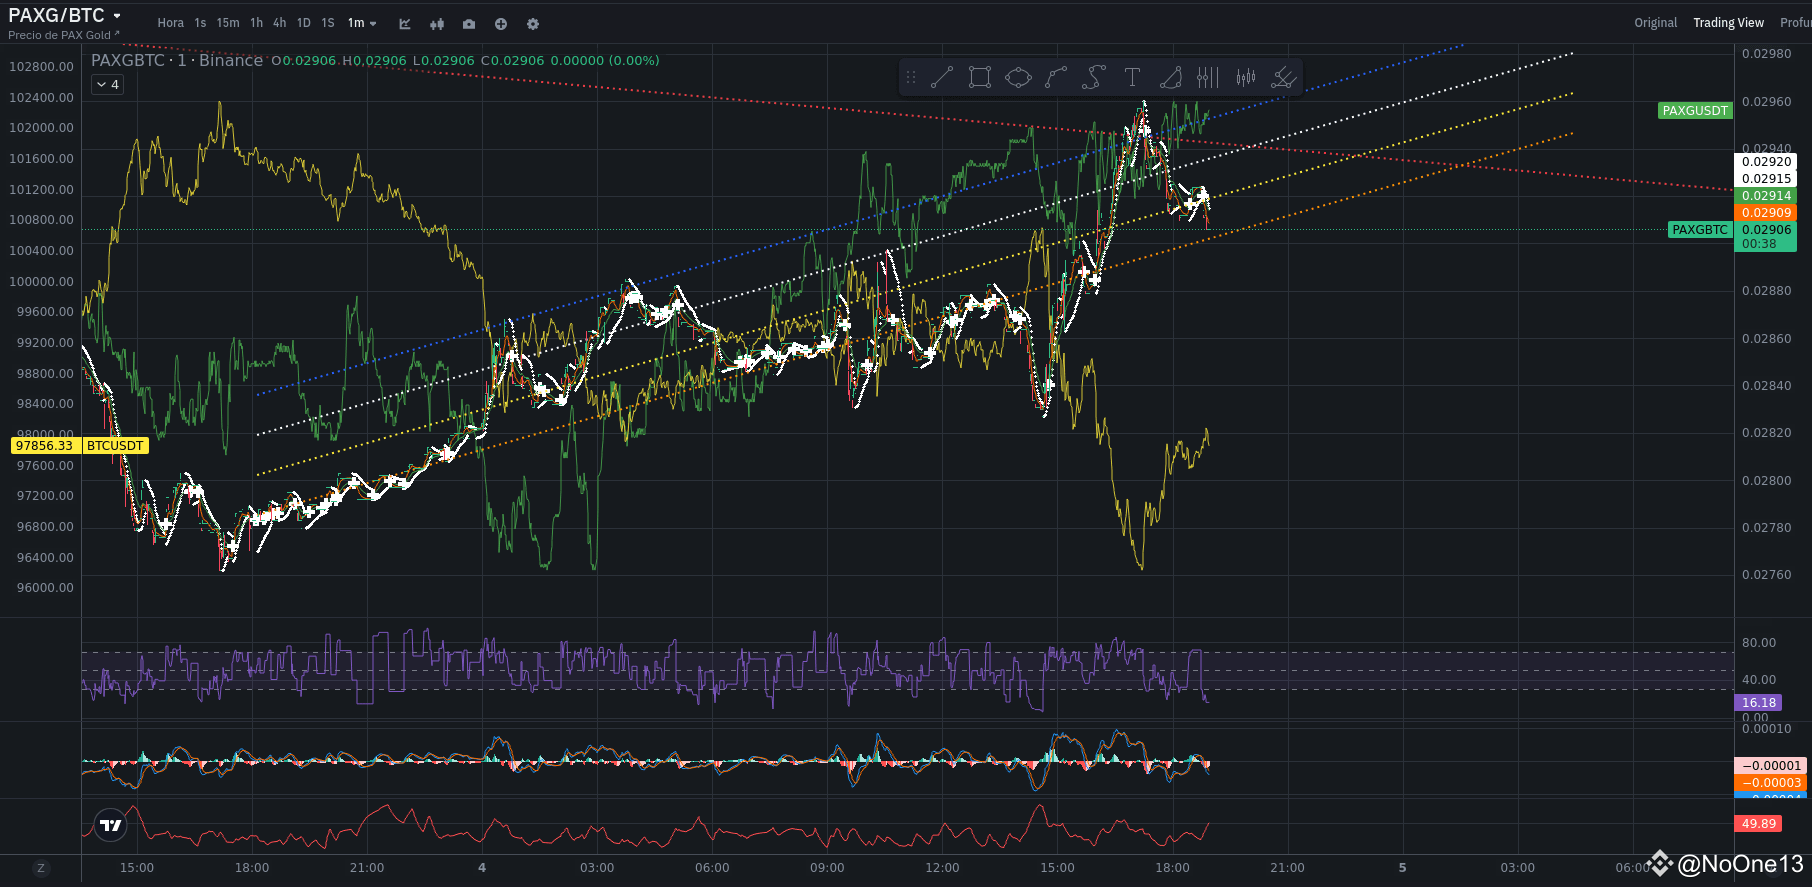Expand the collapsed indicators legend showing 4
The width and height of the screenshot is (1812, 887).
[107, 85]
